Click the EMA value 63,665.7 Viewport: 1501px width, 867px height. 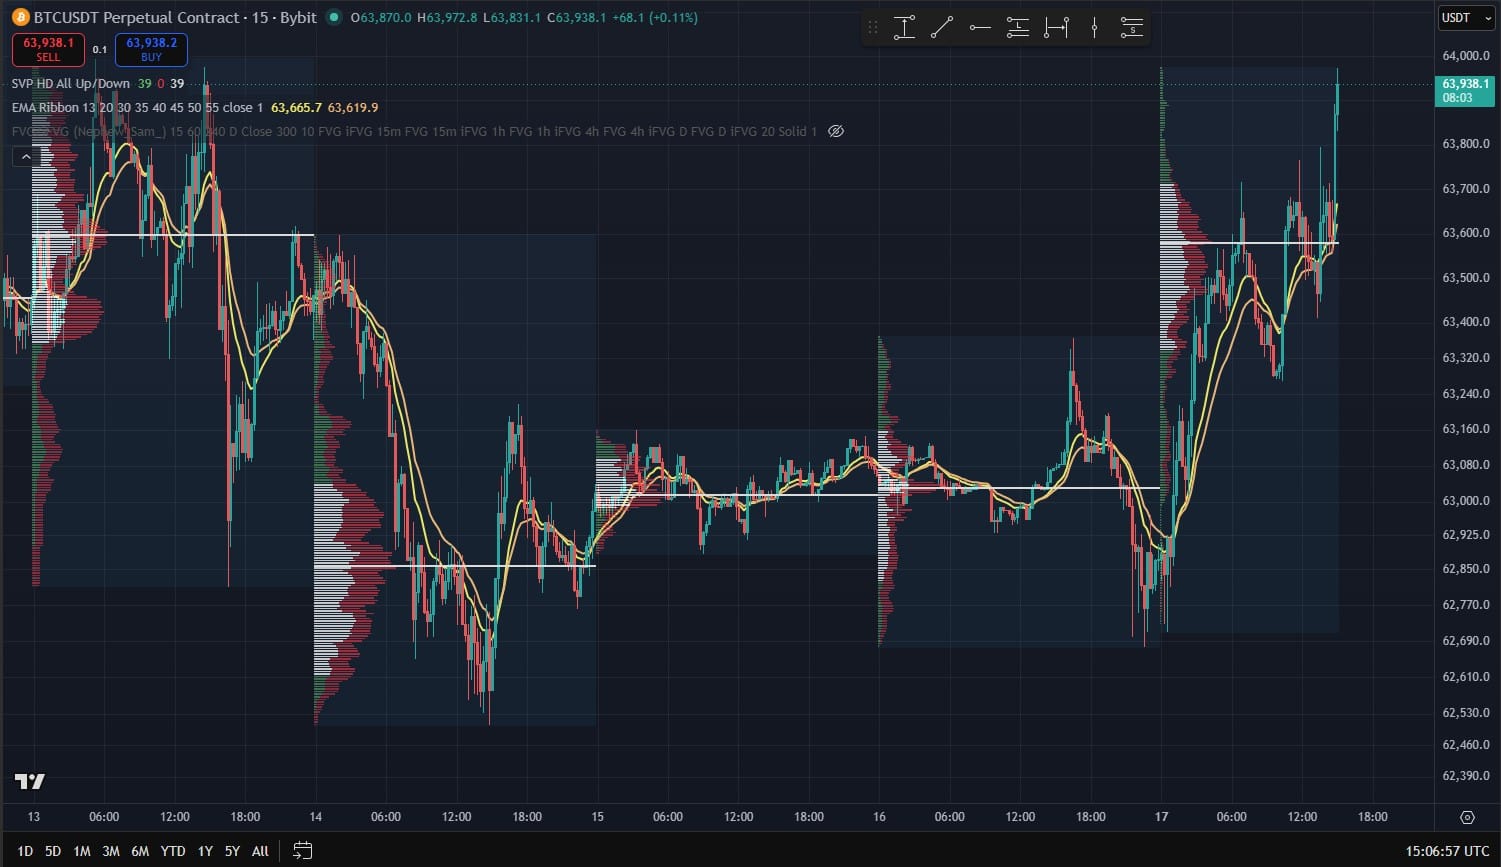pyautogui.click(x=296, y=107)
